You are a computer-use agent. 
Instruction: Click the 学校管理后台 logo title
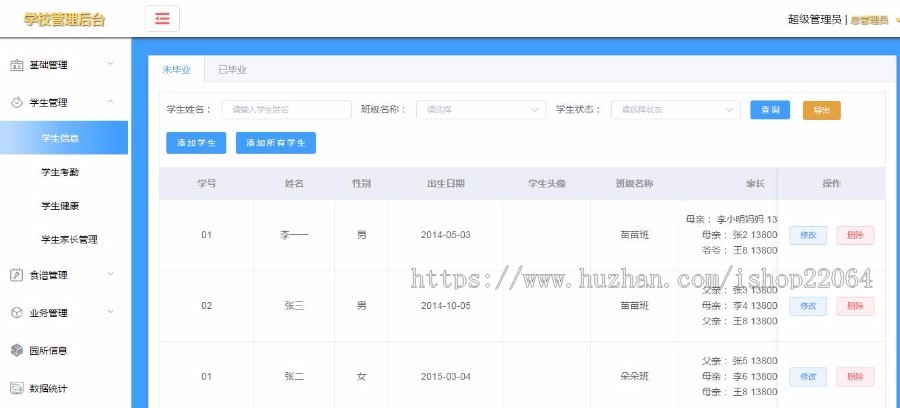[64, 19]
